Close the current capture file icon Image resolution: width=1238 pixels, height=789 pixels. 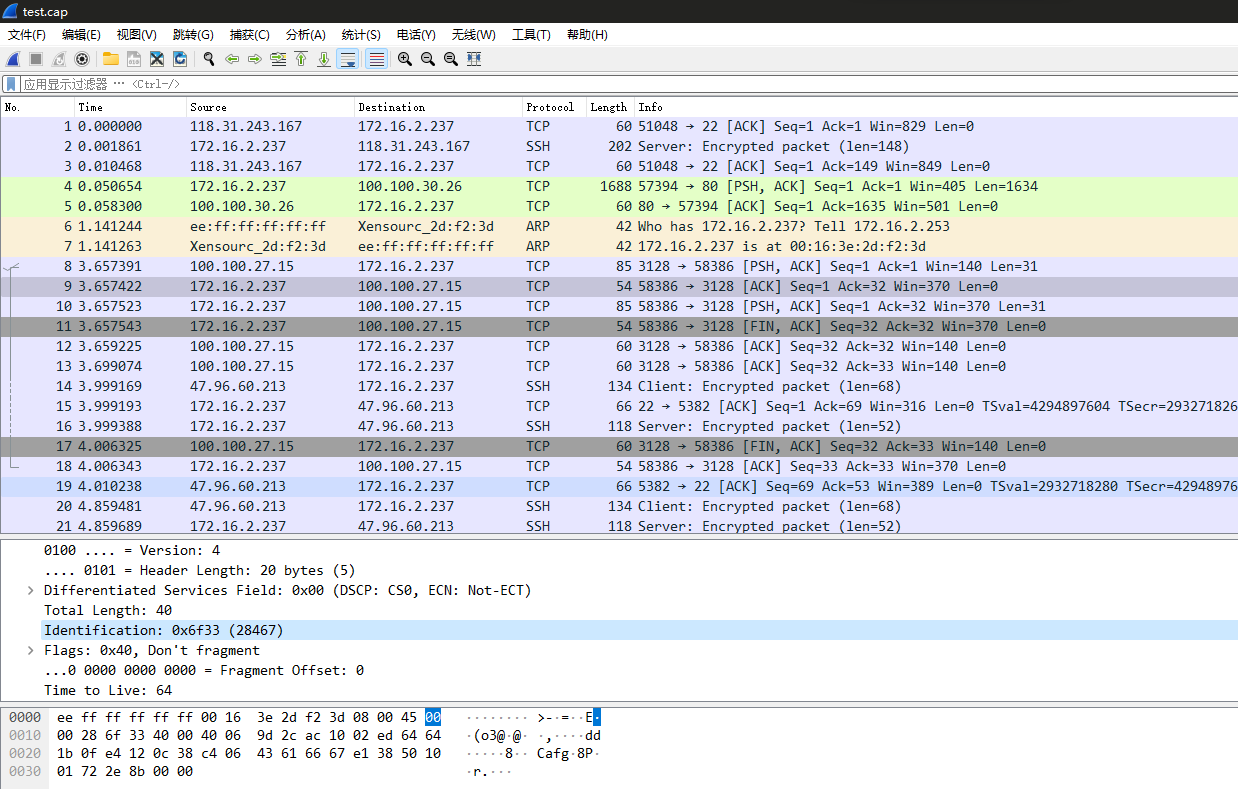[x=157, y=59]
